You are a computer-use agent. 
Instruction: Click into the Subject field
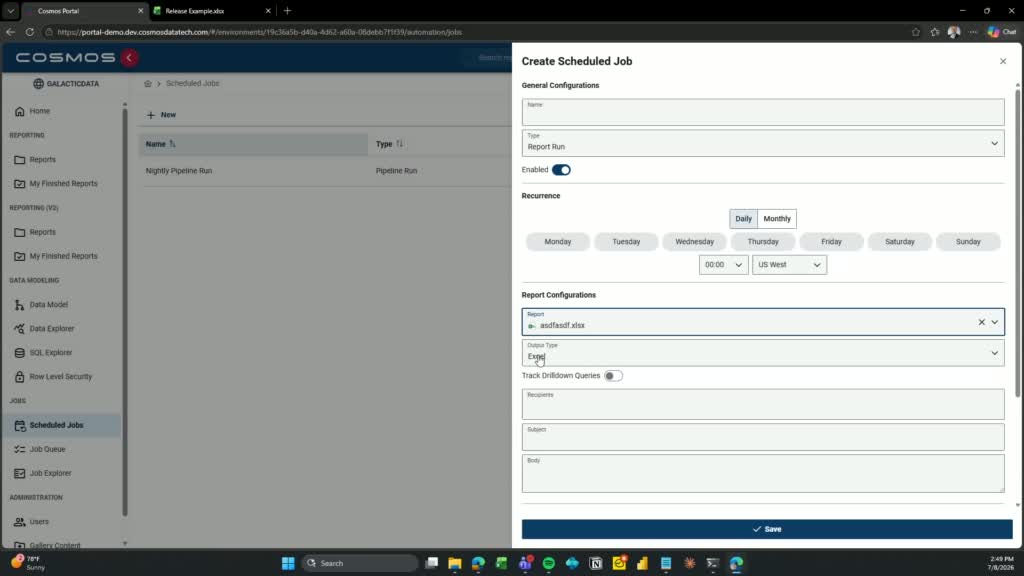pos(763,437)
